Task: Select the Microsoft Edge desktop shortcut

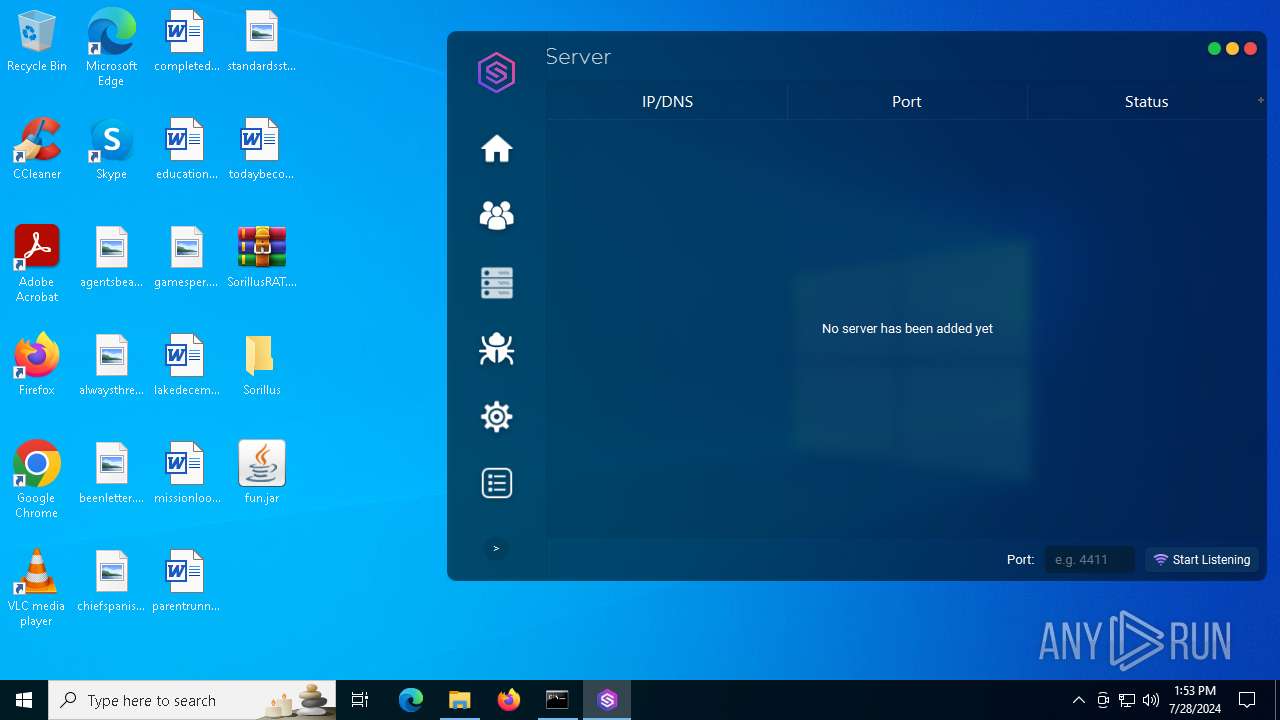Action: point(111,48)
